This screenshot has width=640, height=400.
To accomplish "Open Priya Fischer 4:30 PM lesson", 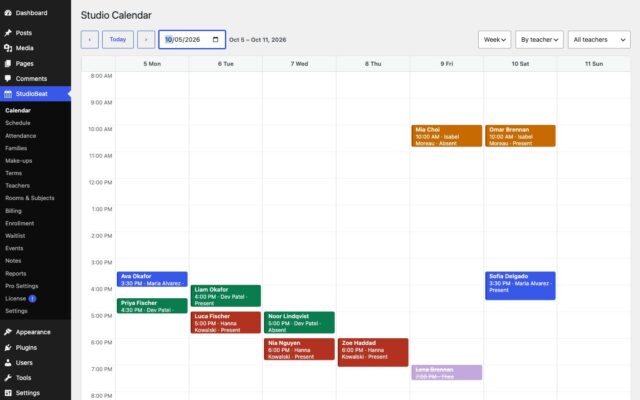I will click(x=152, y=306).
